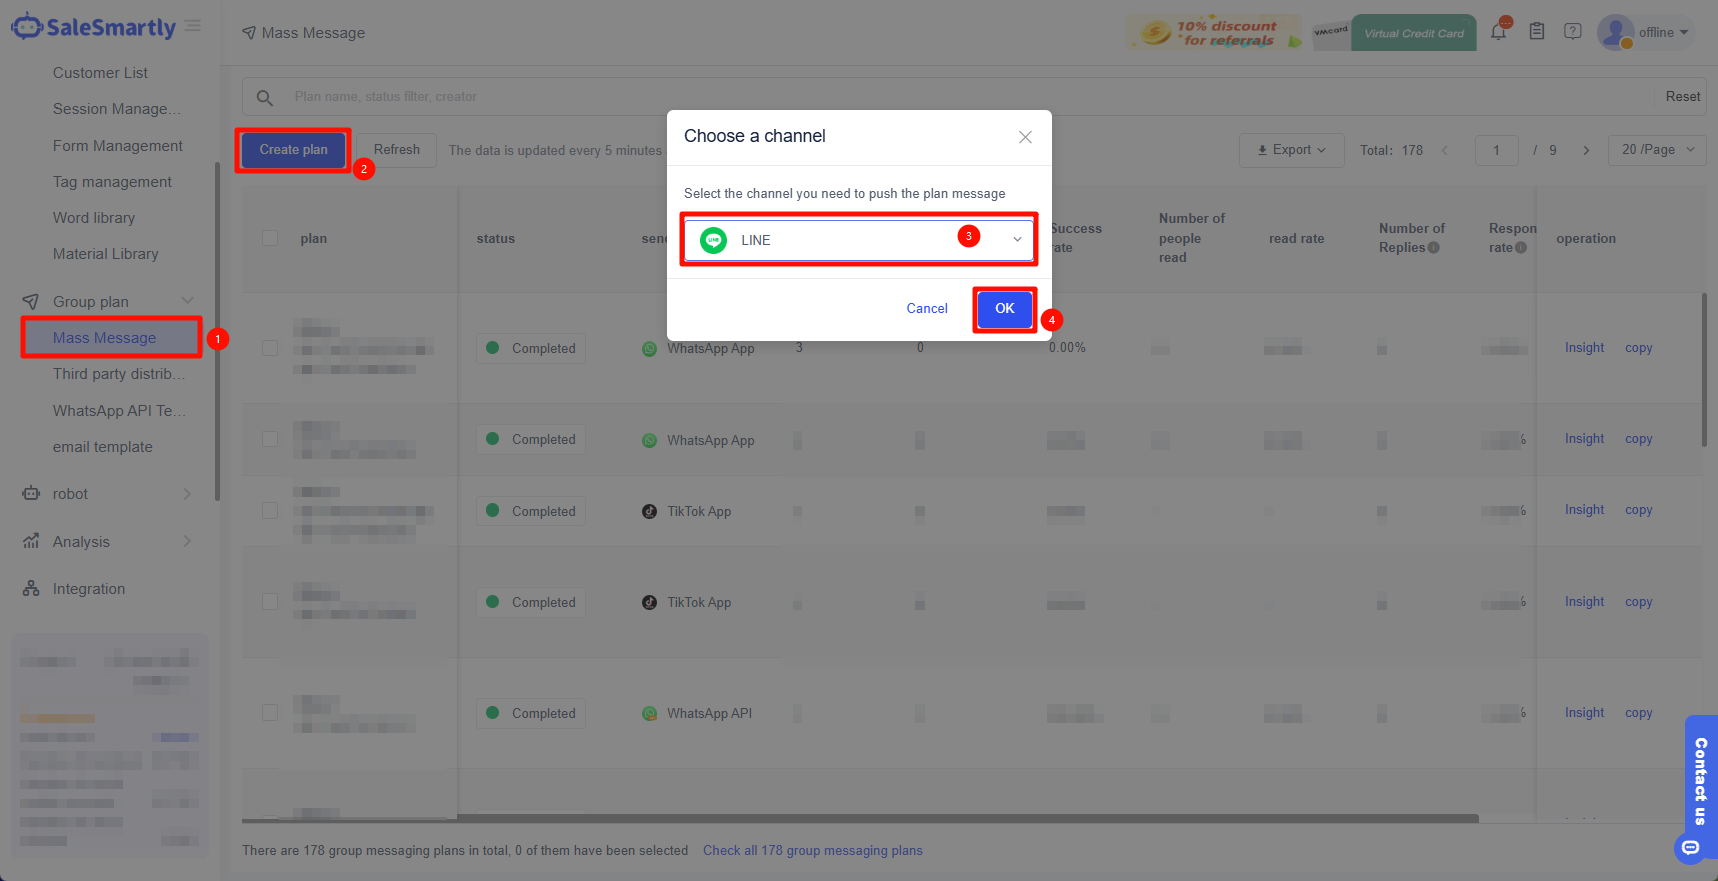
Task: Close the Choose a channel dialog
Action: 1025,137
